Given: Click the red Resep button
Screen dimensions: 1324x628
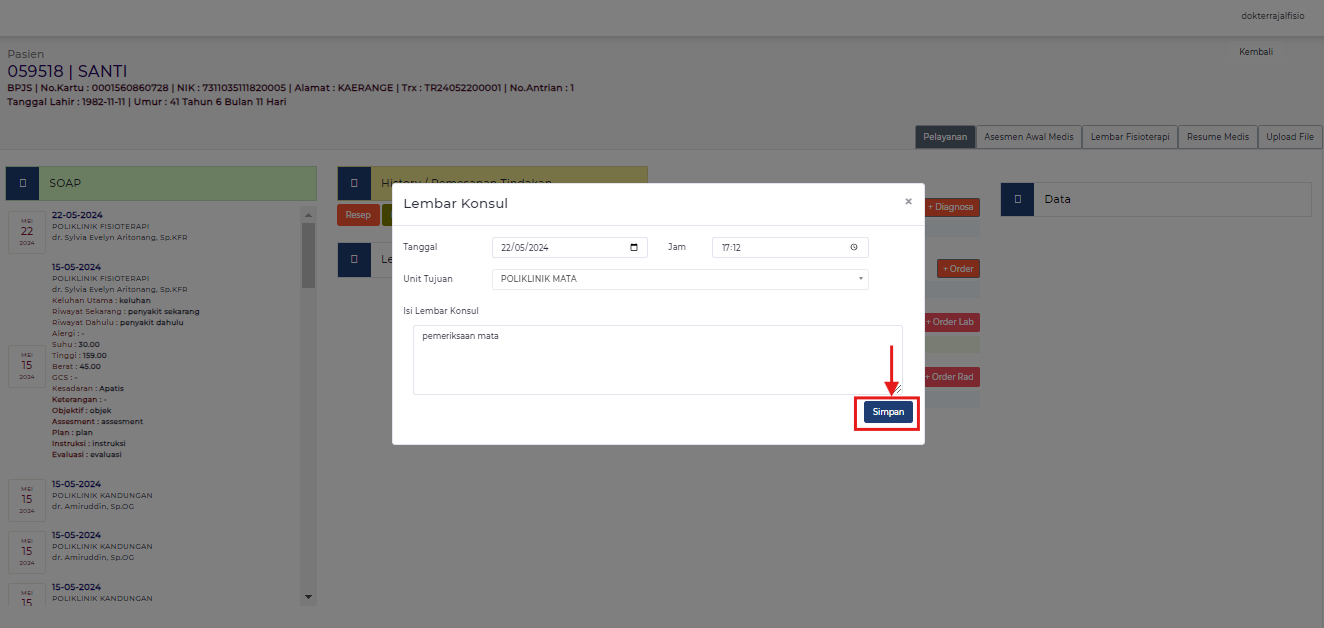Looking at the screenshot, I should (358, 215).
